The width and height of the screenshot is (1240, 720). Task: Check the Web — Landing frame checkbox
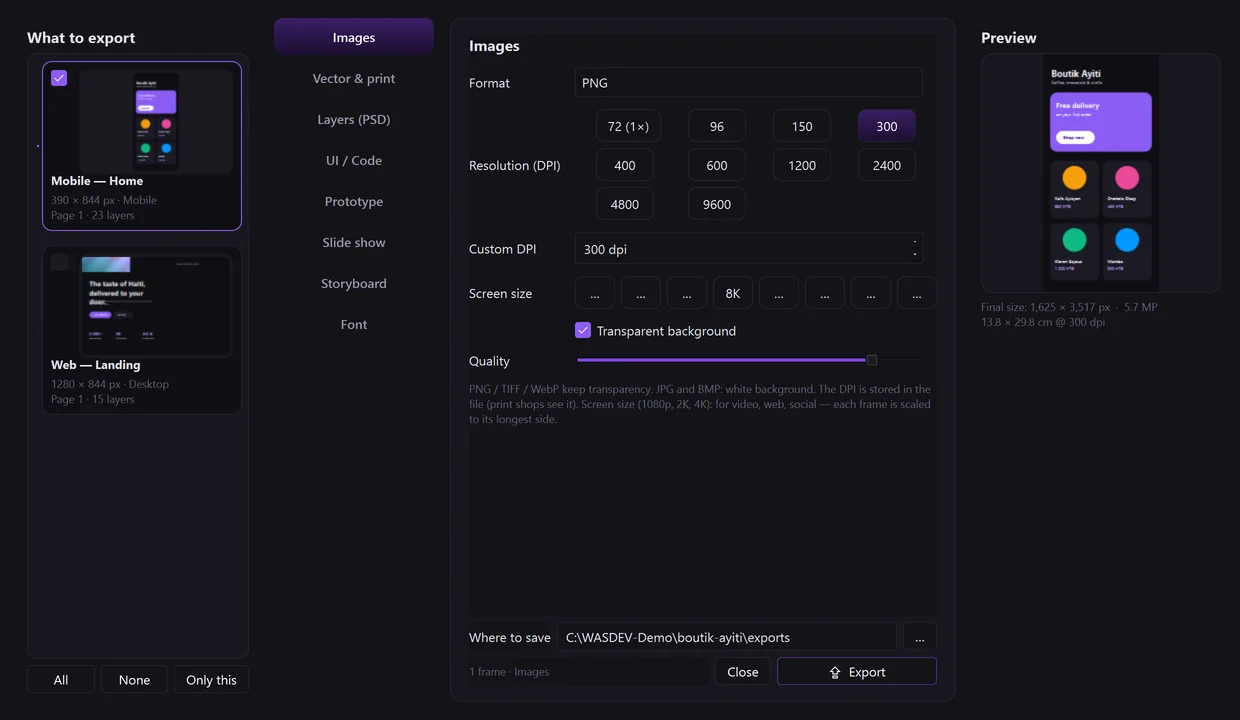pos(59,262)
